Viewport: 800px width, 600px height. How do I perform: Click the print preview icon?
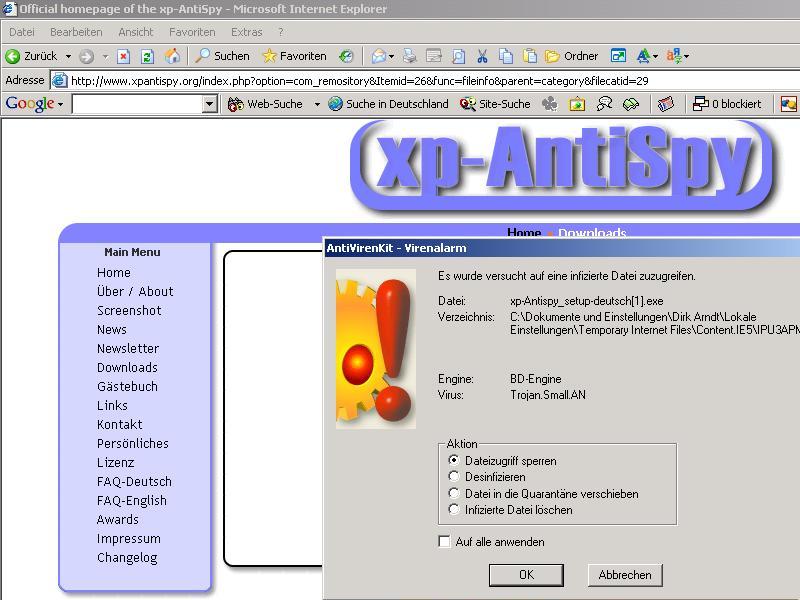coord(458,56)
